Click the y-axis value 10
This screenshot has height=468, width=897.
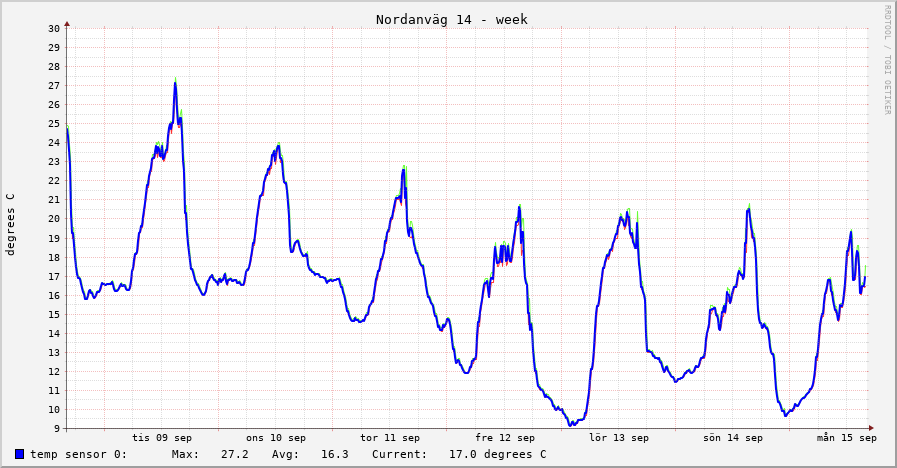click(x=54, y=410)
